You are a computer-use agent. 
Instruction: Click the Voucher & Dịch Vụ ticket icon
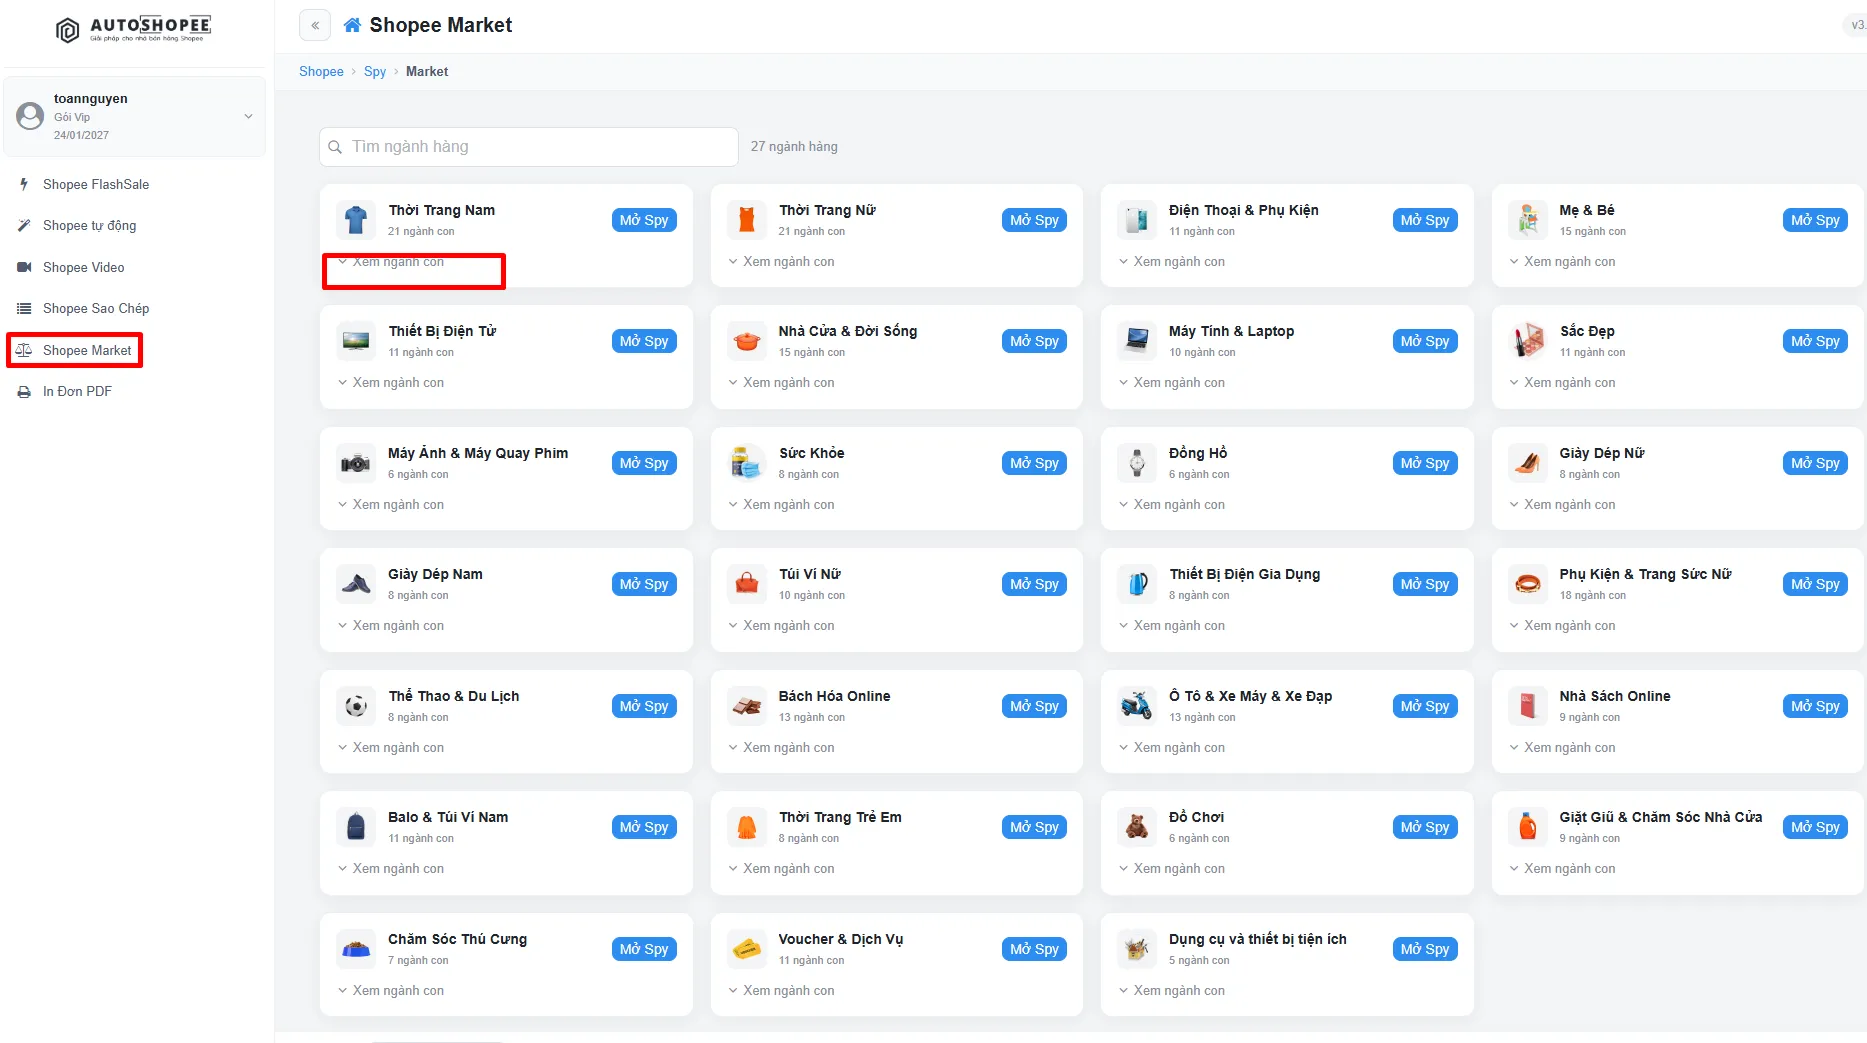click(x=747, y=949)
